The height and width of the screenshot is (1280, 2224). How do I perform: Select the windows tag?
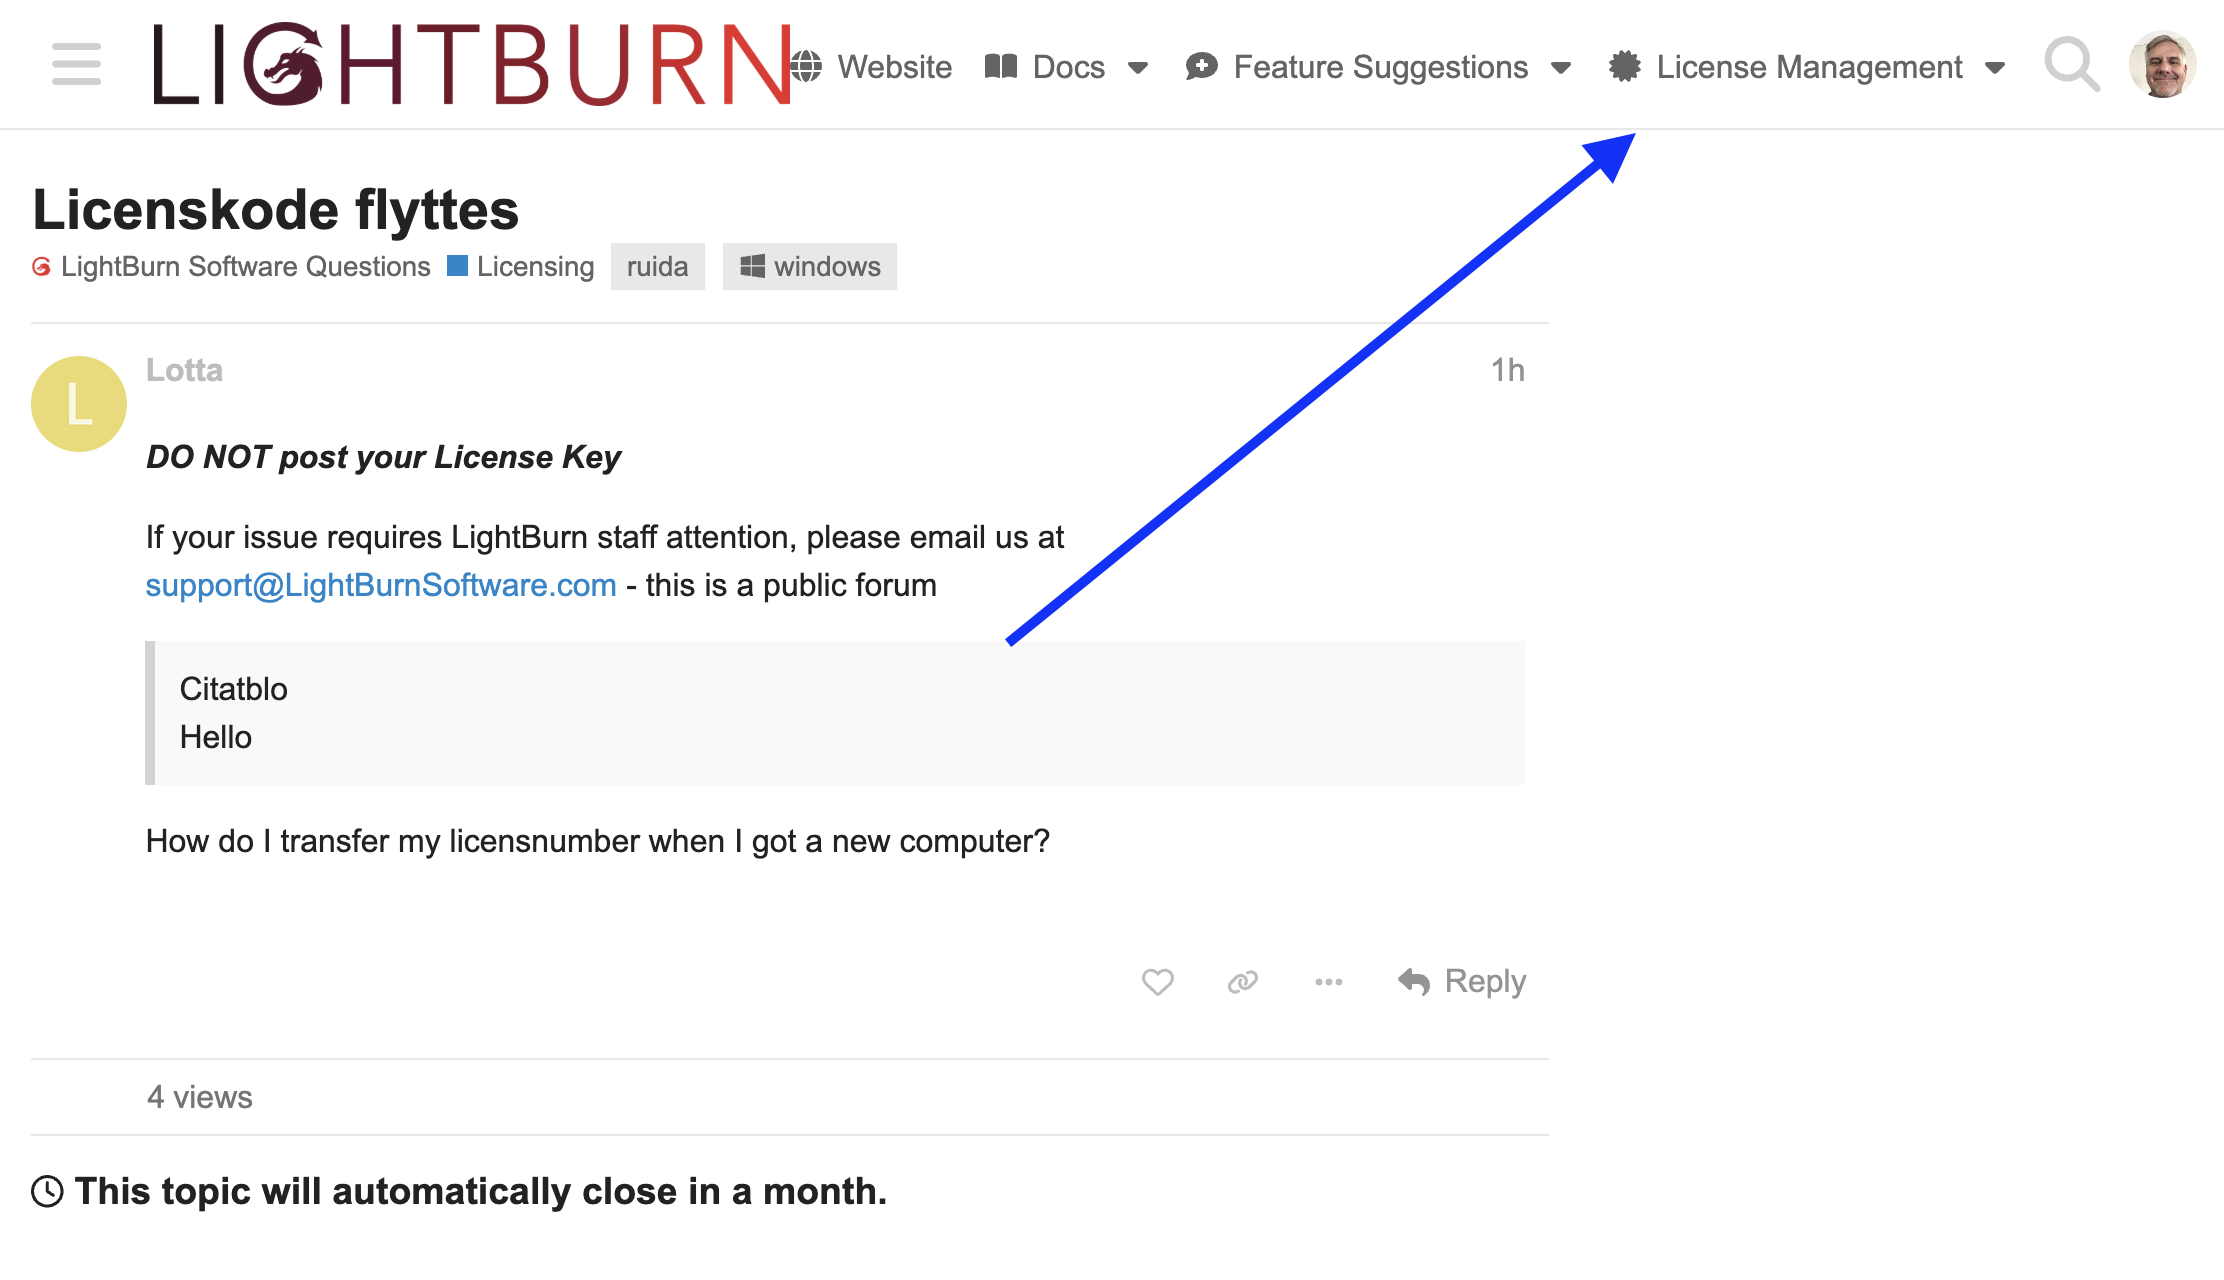[x=809, y=267]
